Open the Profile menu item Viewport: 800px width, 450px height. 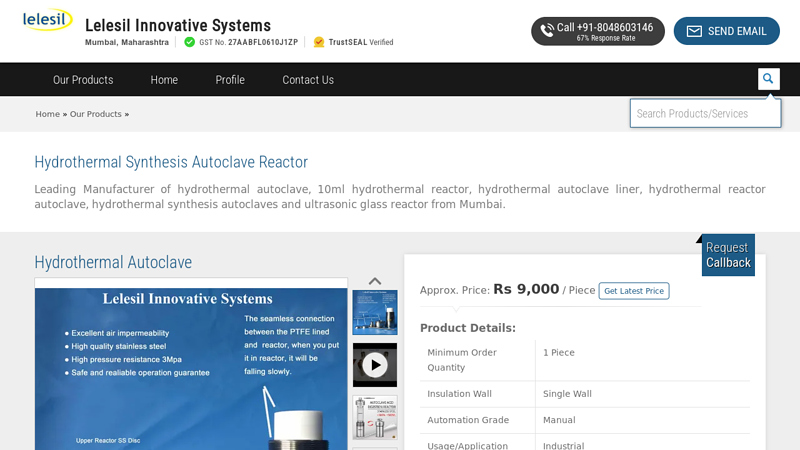(x=230, y=80)
